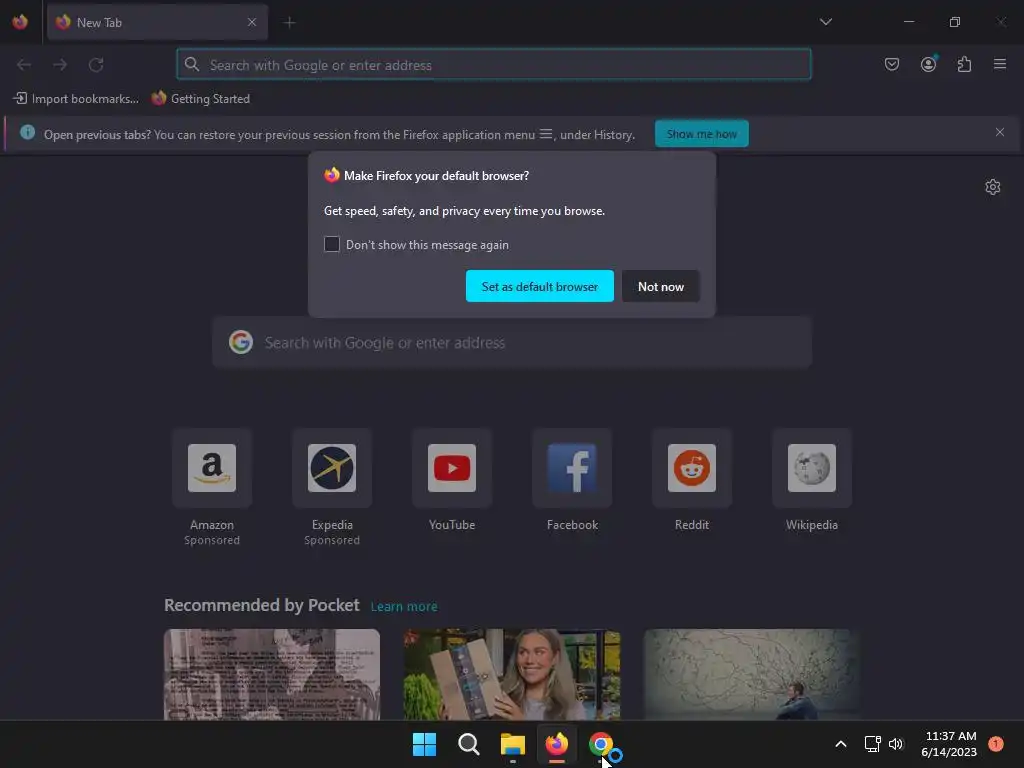The width and height of the screenshot is (1024, 768).
Task: Dismiss the previous tabs notification bar
Action: (999, 133)
